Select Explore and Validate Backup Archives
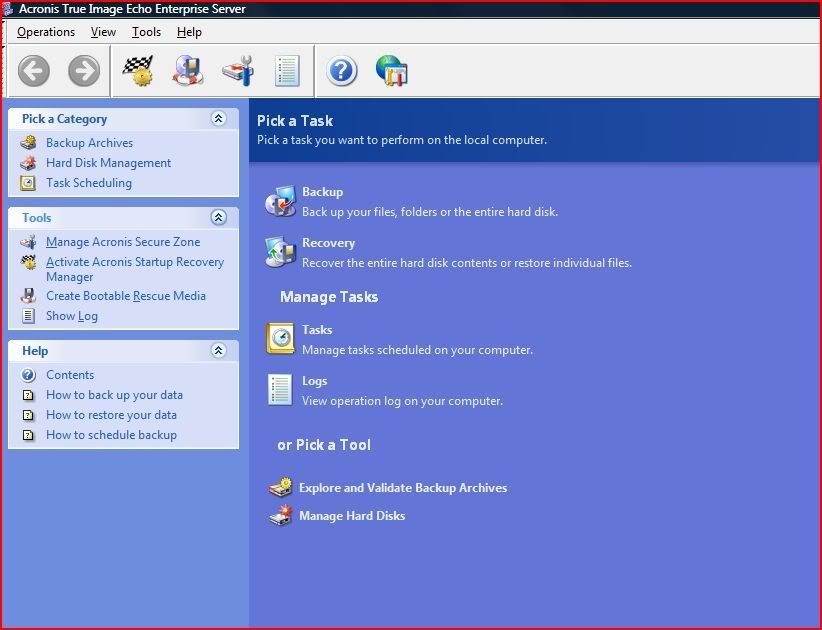Image resolution: width=822 pixels, height=630 pixels. pyautogui.click(x=402, y=488)
